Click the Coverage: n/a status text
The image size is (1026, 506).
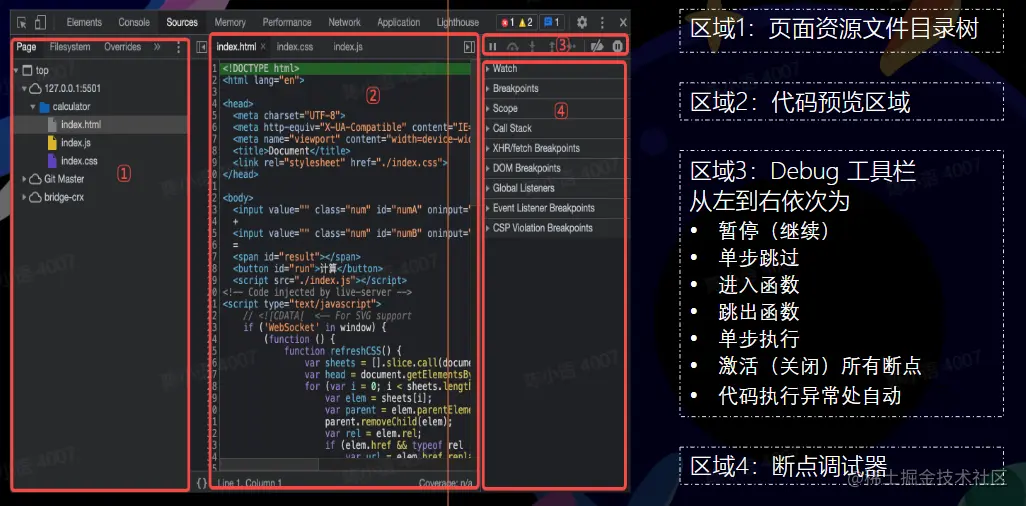coord(446,483)
